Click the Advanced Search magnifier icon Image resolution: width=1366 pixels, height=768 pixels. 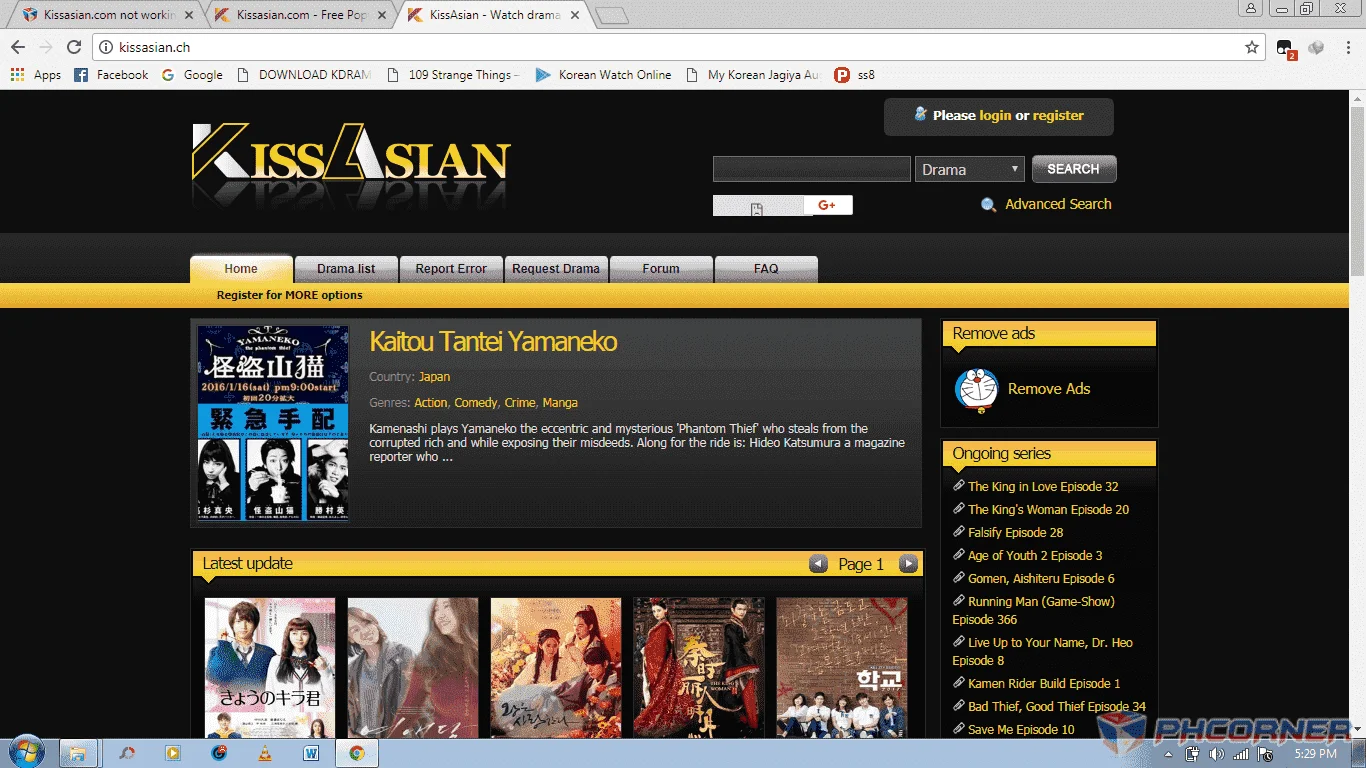click(x=989, y=205)
